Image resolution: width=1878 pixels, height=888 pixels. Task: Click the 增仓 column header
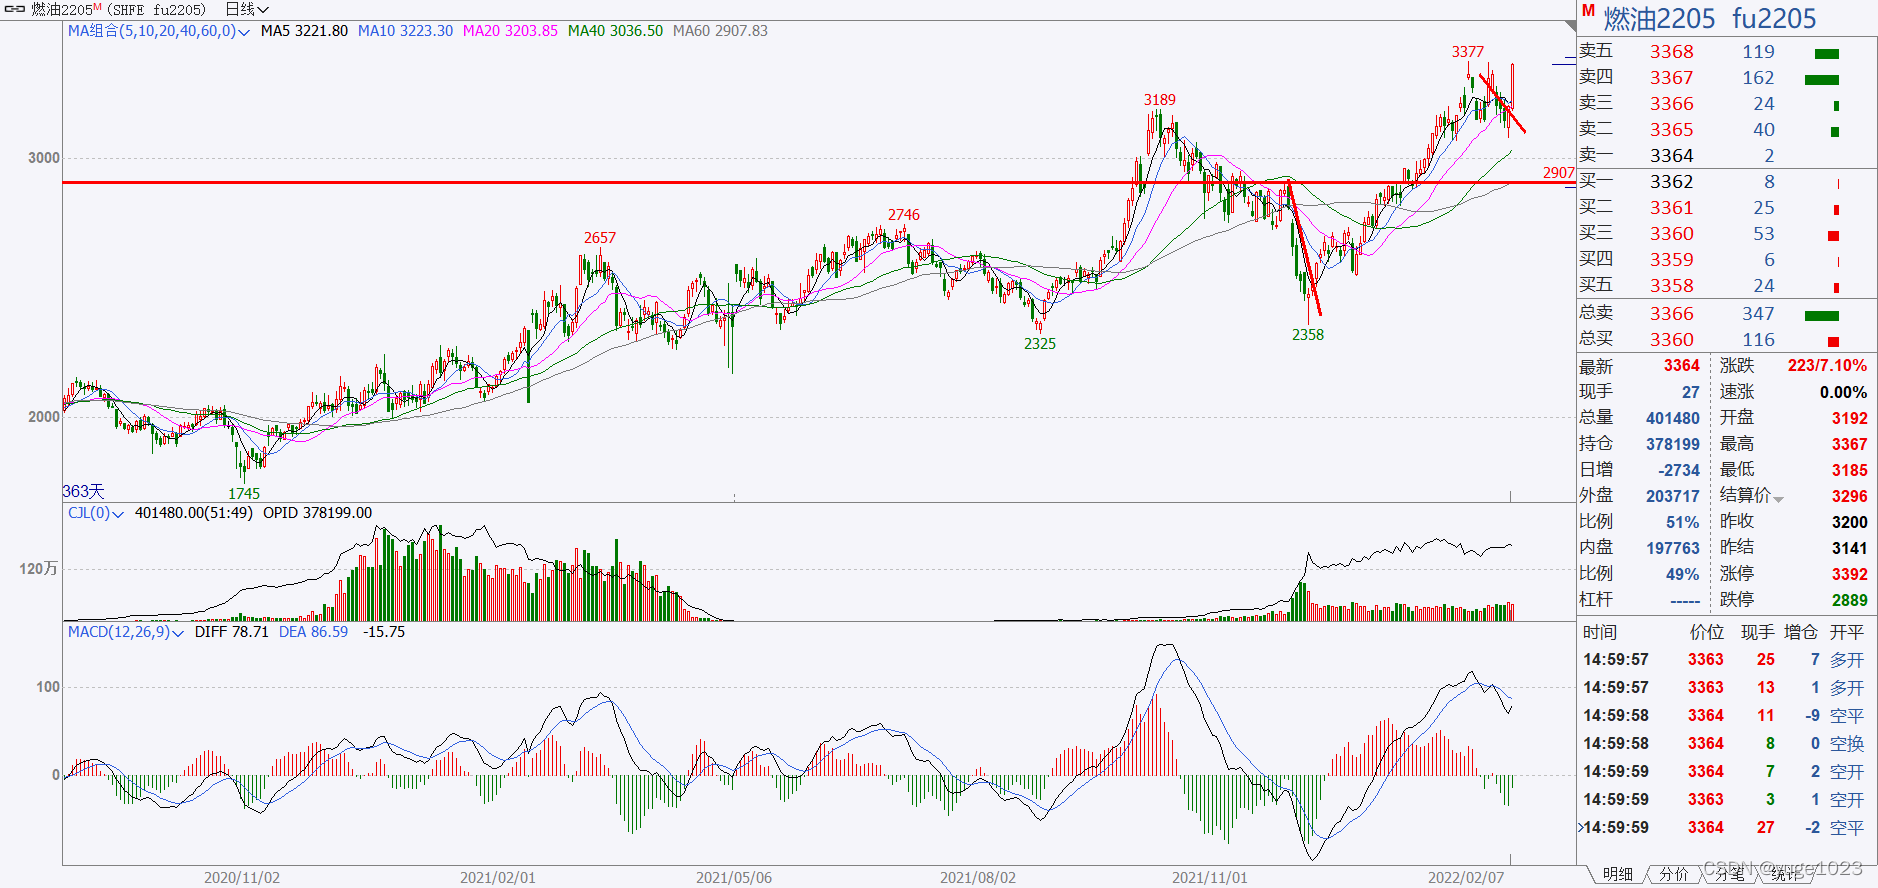point(1801,632)
